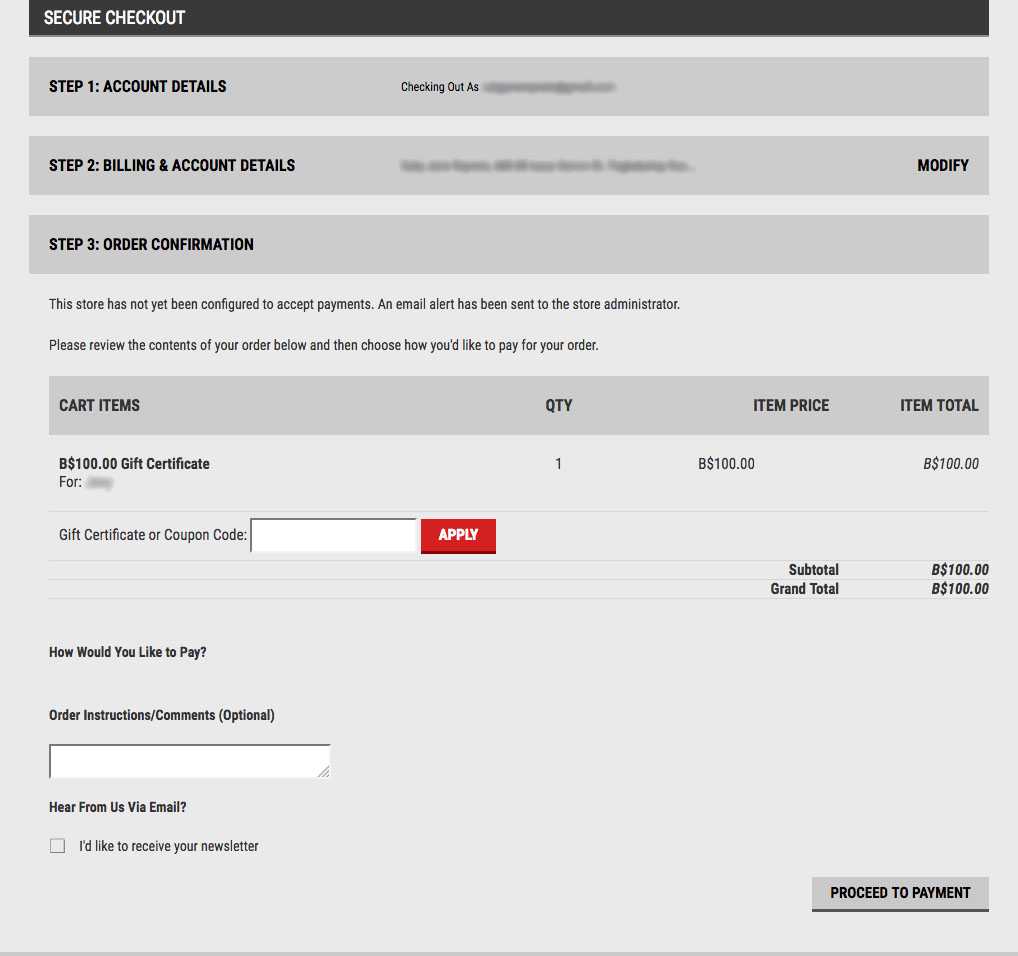This screenshot has width=1018, height=956.
Task: Expand the STEP 2: BILLING & ACCOUNT DETAILS section
Action: coord(171,165)
